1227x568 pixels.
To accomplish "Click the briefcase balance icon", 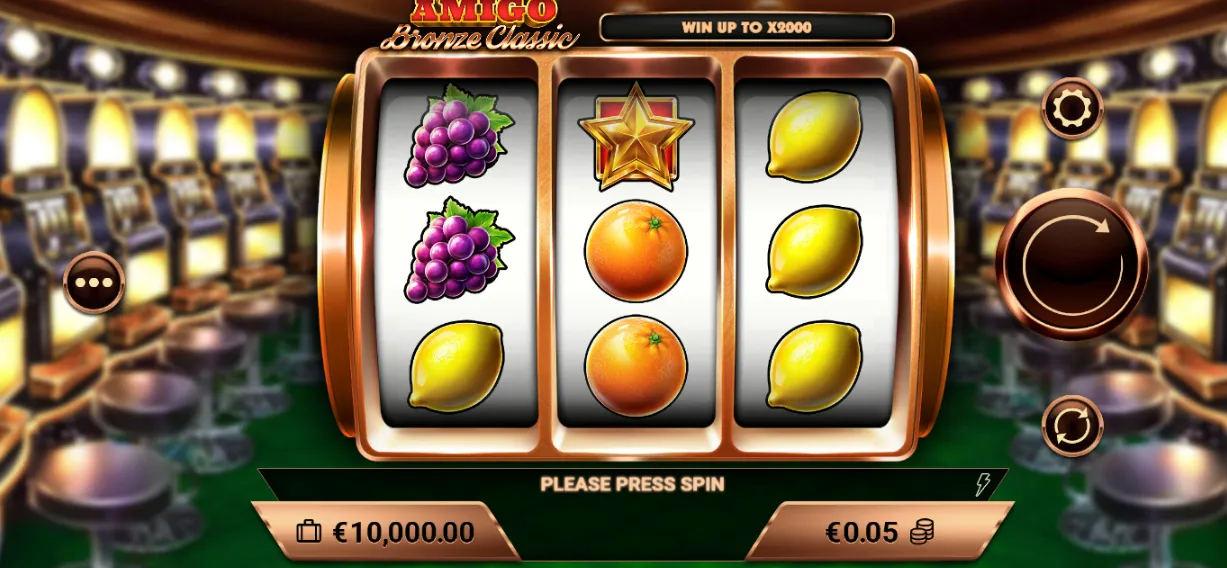I will [x=309, y=532].
